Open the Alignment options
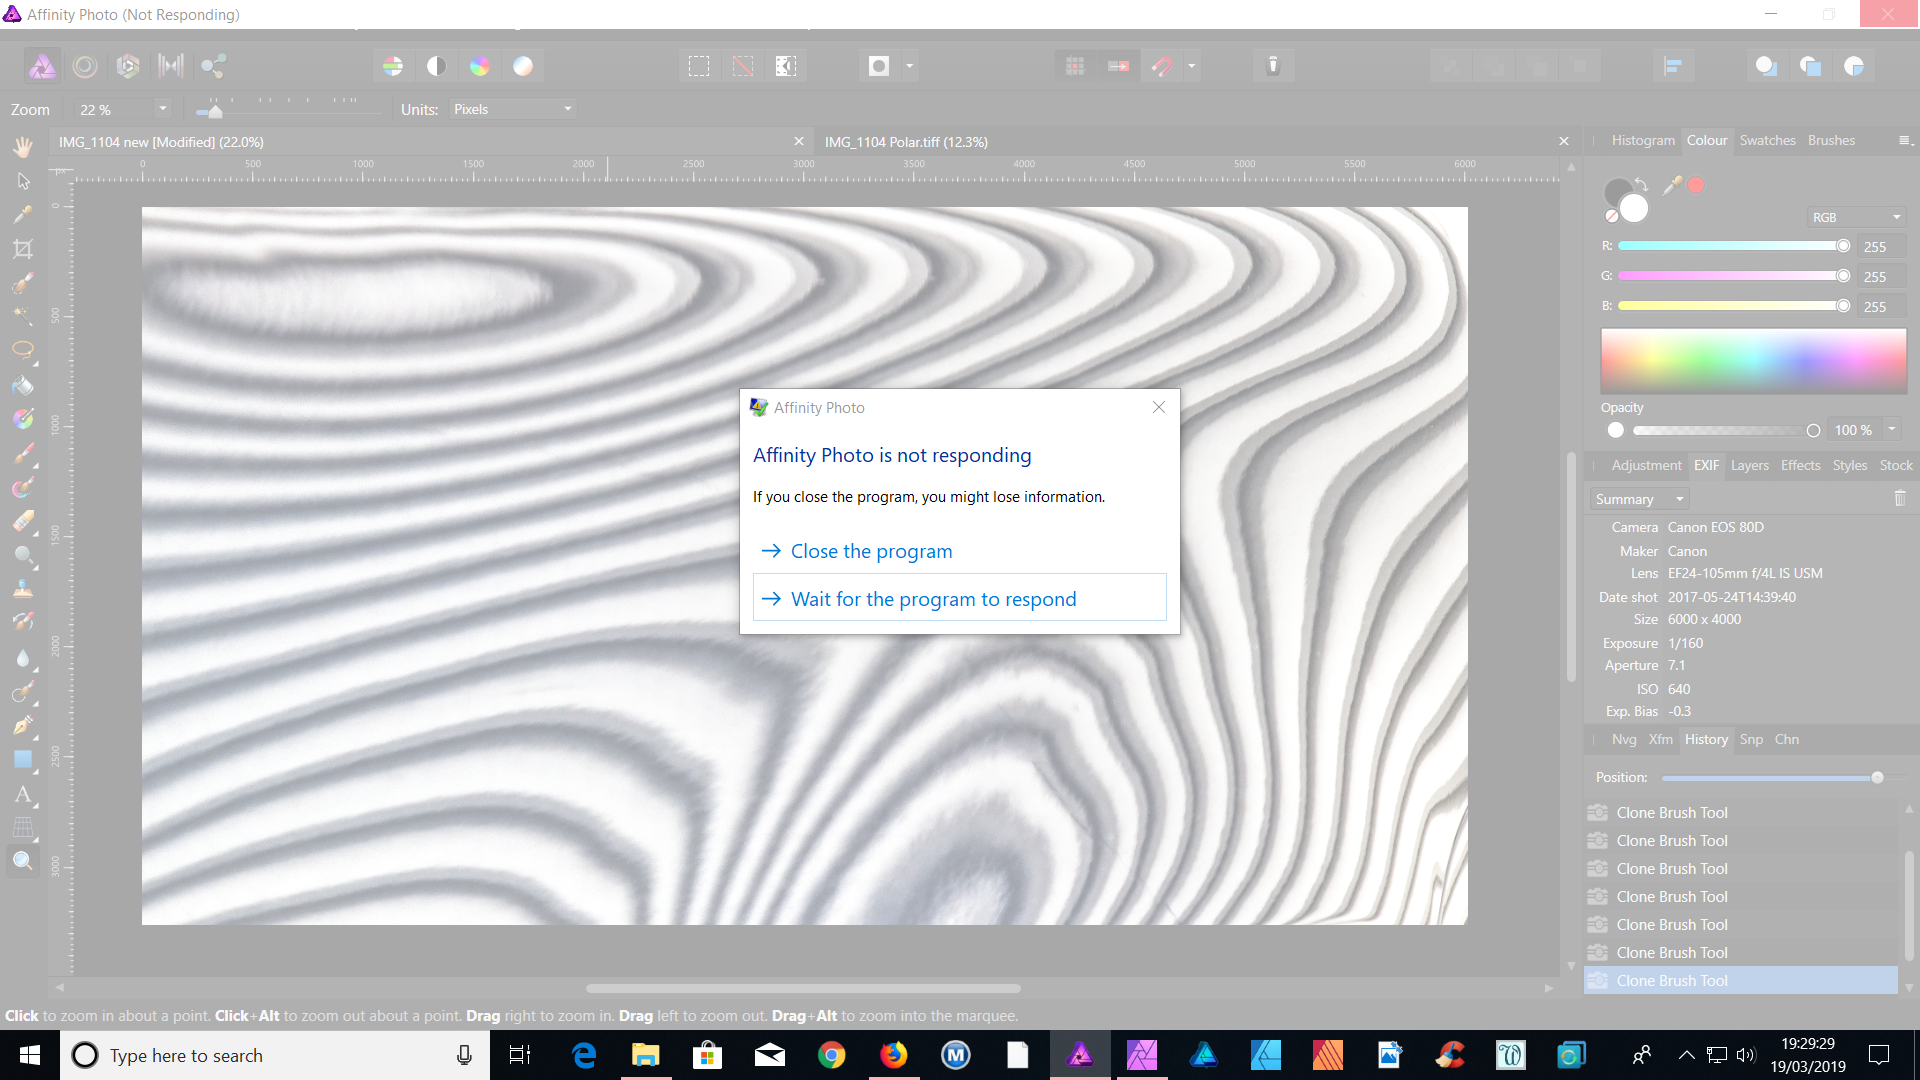Screen dimensions: 1920x1080 click(1672, 66)
